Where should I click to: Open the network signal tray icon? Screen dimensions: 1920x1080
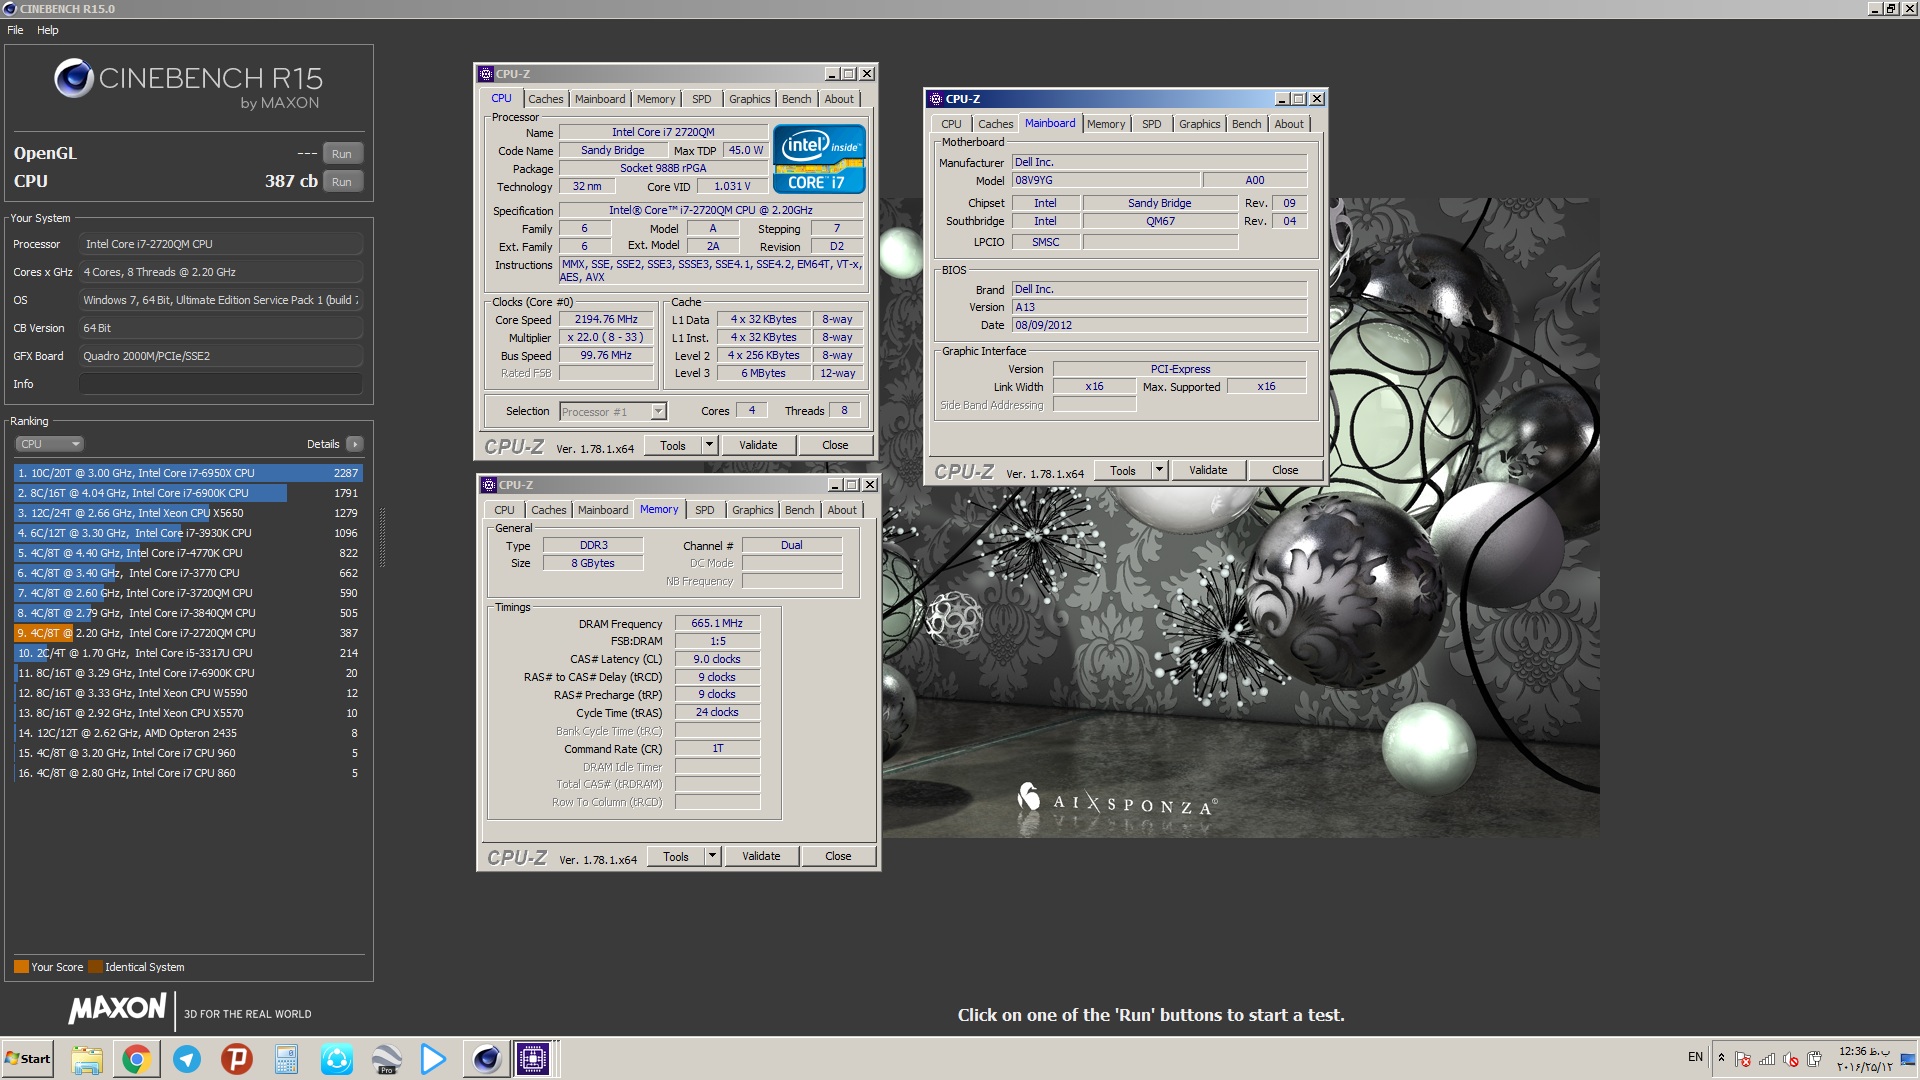point(1767,1059)
